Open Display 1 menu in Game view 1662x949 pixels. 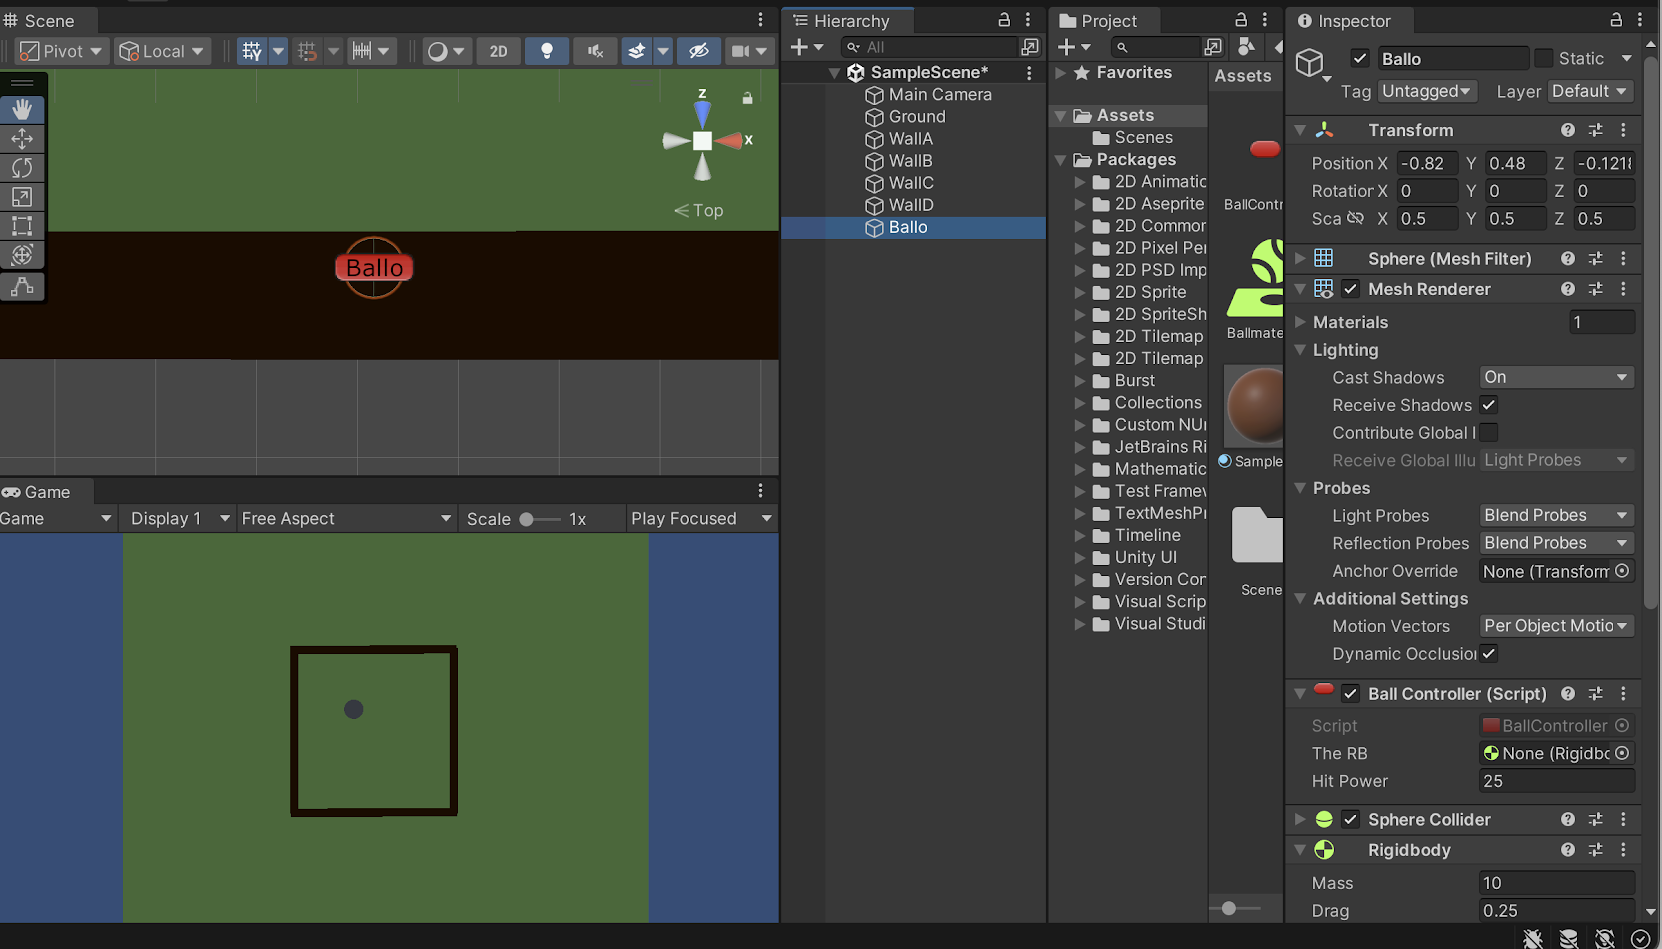[x=180, y=519]
